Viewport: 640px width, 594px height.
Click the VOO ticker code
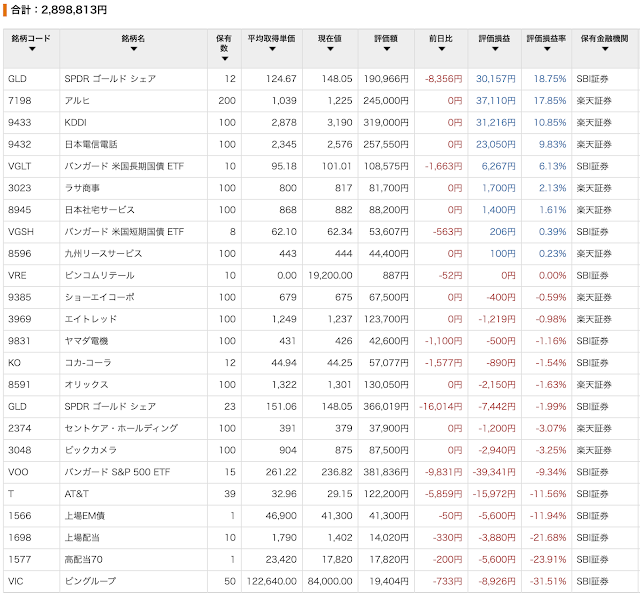point(18,472)
